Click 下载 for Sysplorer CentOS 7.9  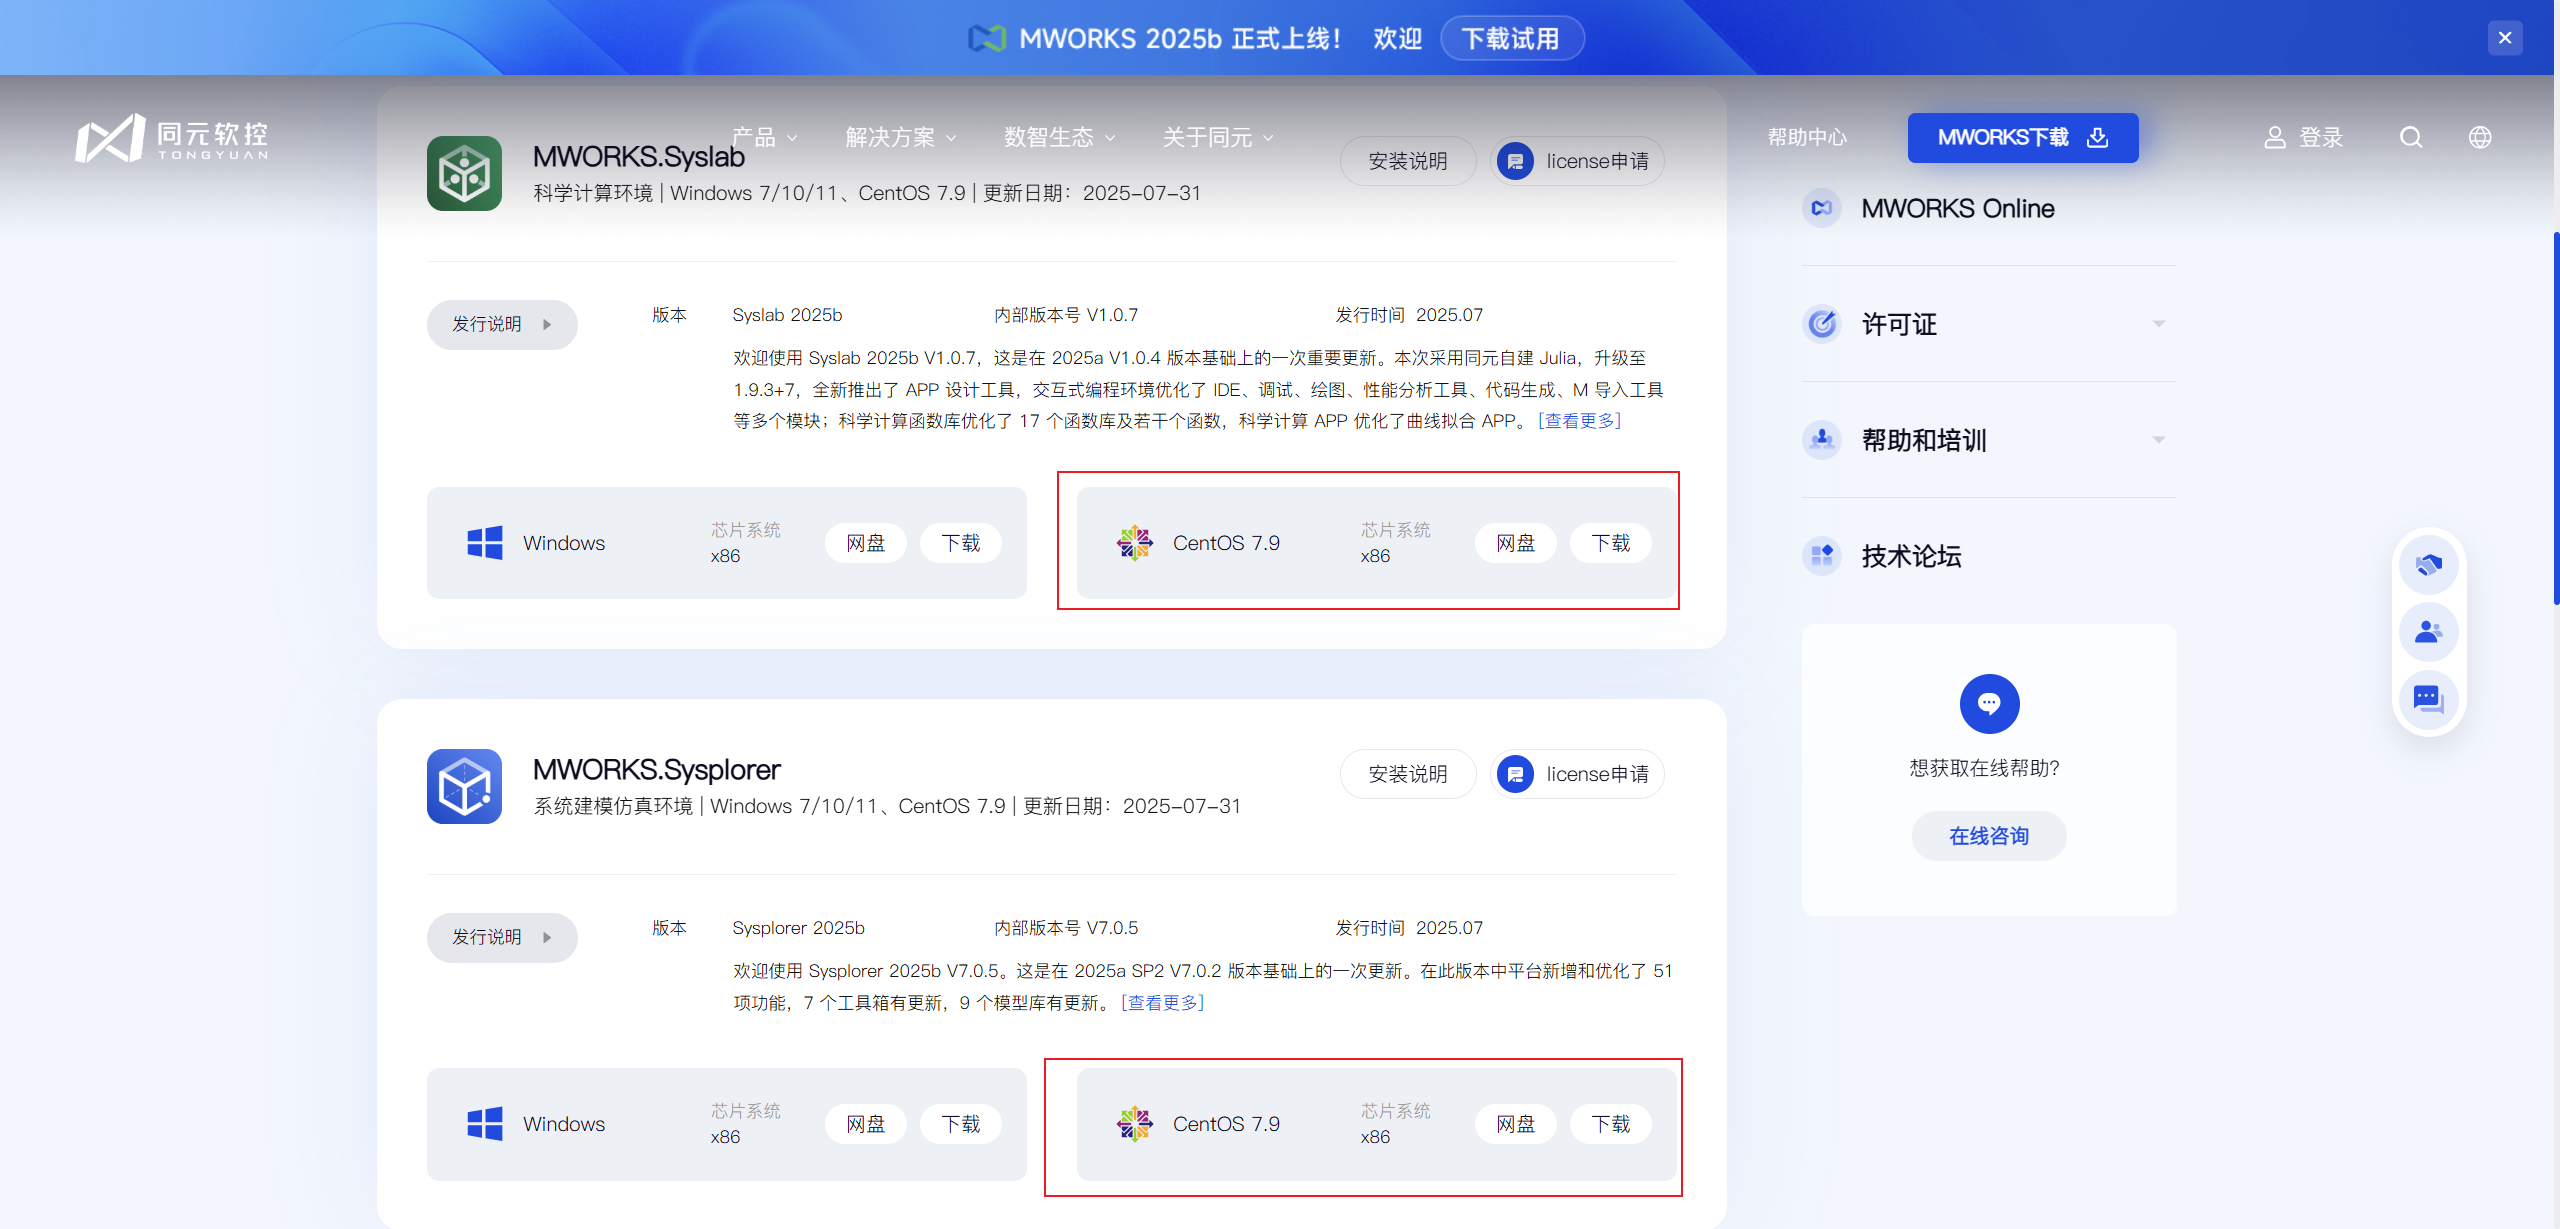tap(1611, 1124)
